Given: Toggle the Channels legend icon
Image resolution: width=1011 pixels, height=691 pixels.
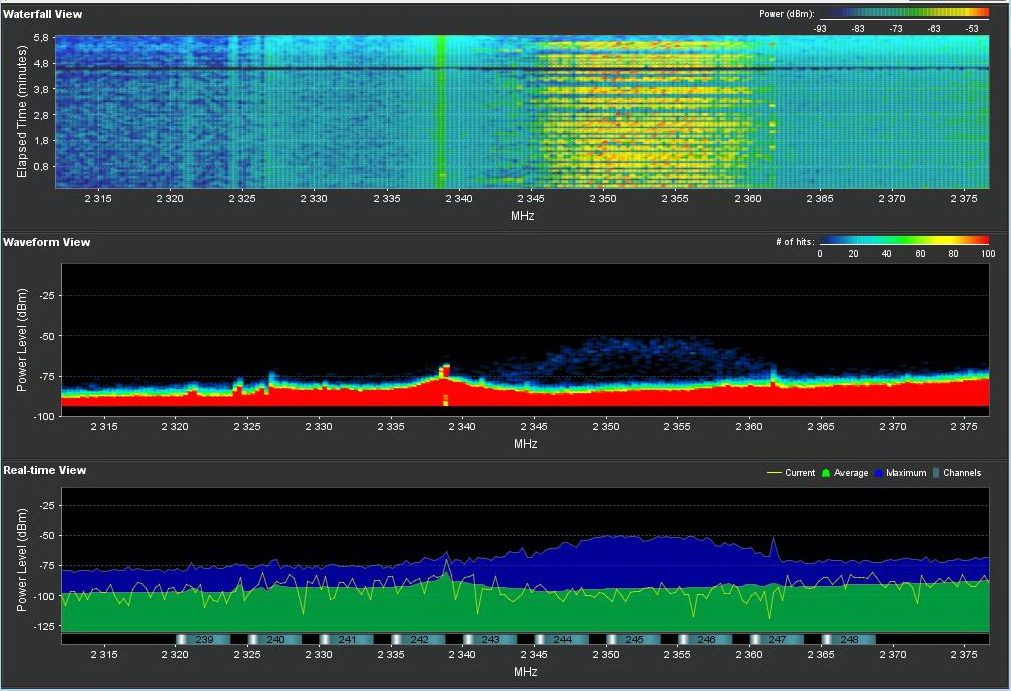Looking at the screenshot, I should tap(935, 473).
